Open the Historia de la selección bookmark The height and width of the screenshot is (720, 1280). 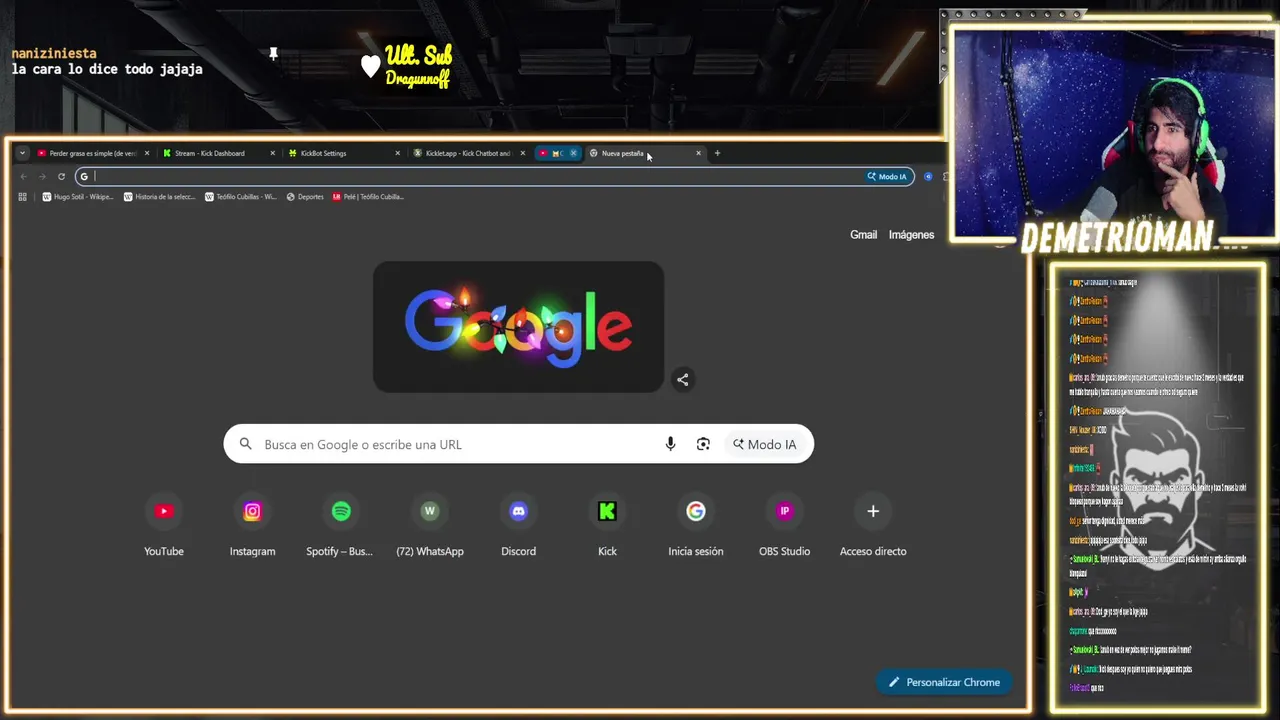[x=159, y=197]
